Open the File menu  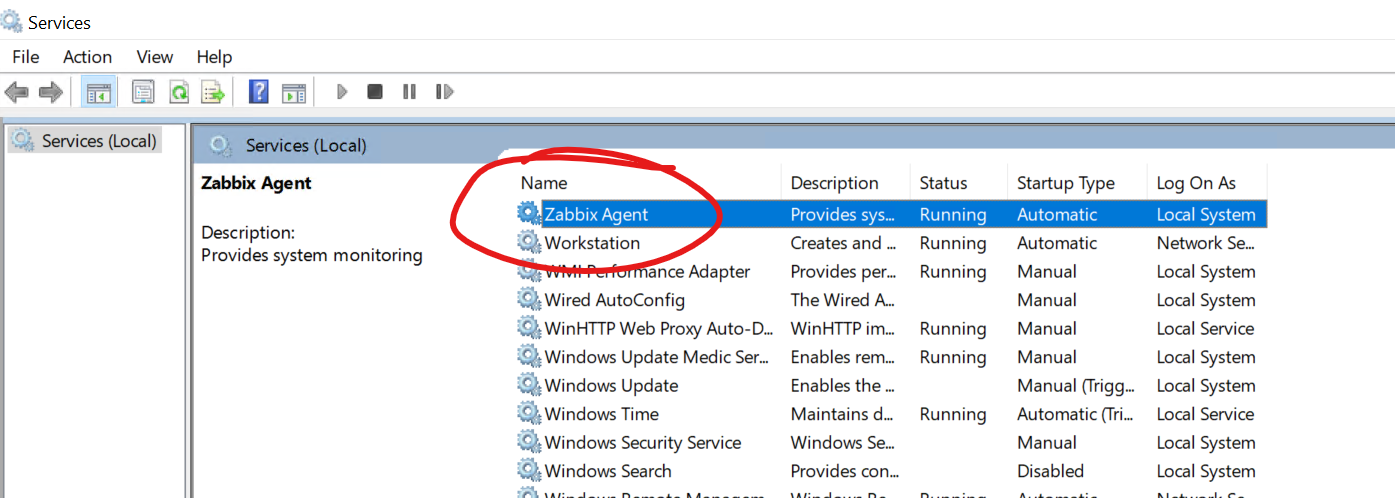click(x=26, y=57)
